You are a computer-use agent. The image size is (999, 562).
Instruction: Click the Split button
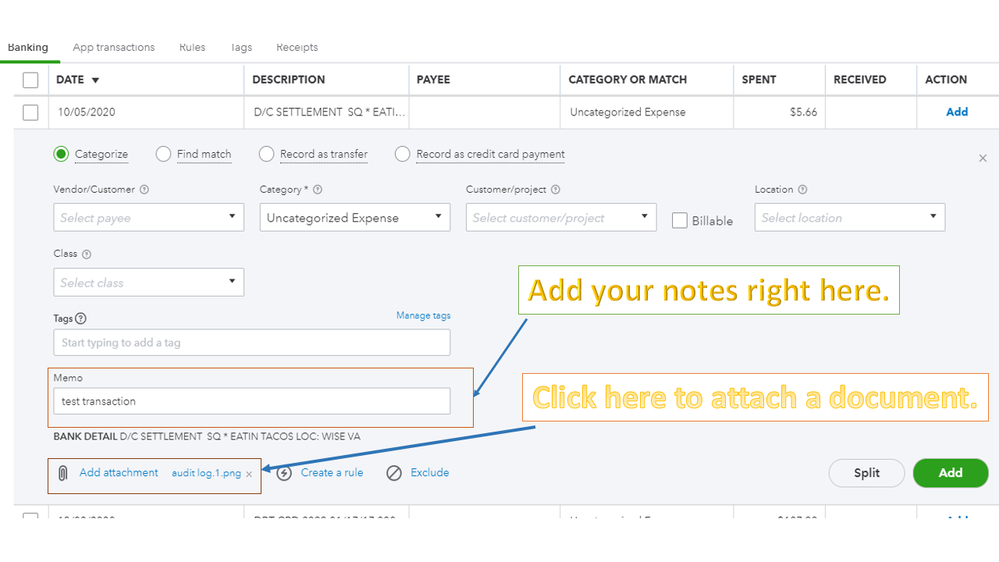click(x=867, y=473)
